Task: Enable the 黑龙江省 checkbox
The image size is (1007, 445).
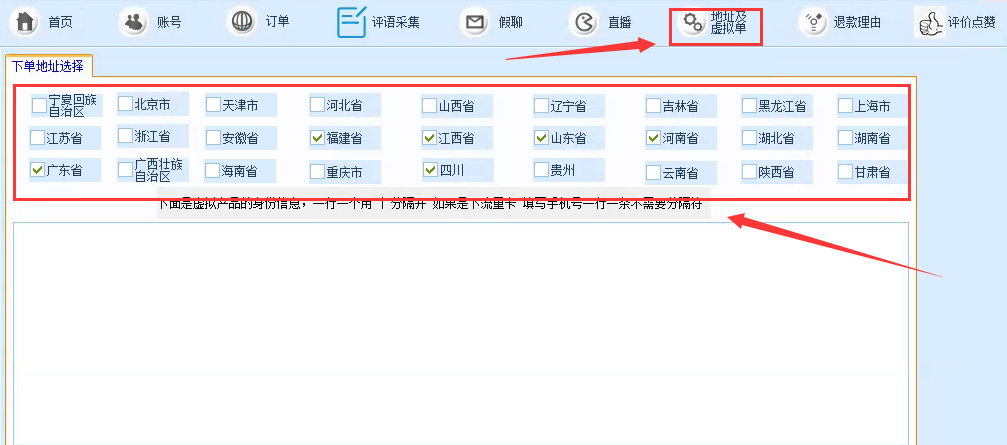Action: pos(749,106)
